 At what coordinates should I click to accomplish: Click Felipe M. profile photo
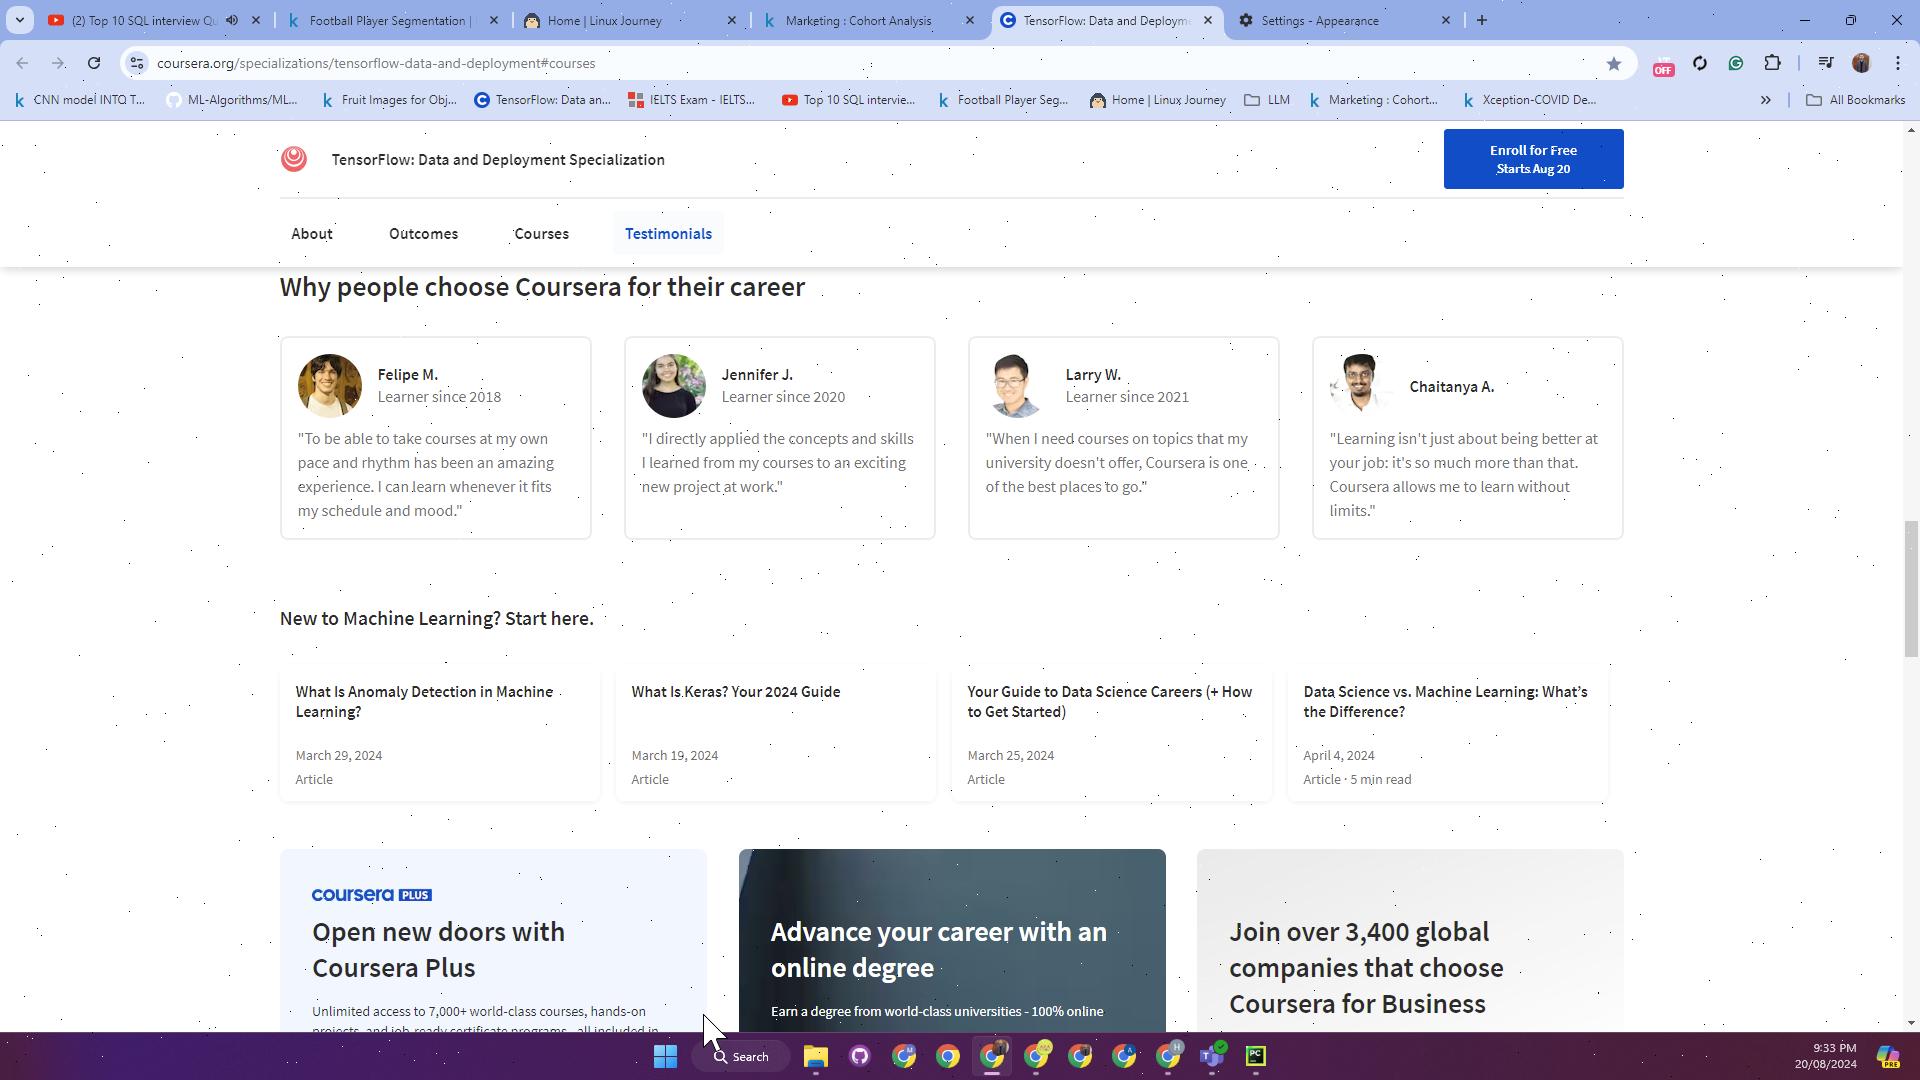pos(330,386)
